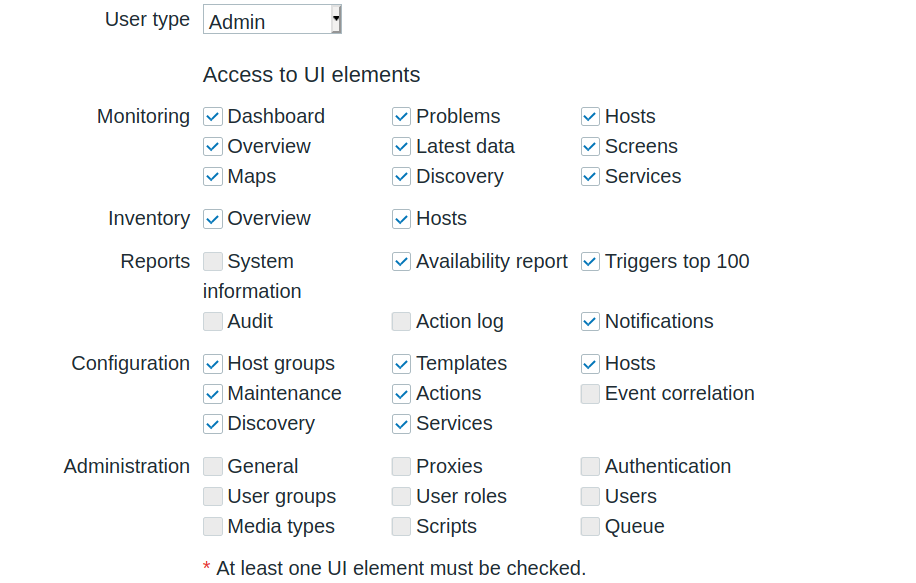Toggle Inventory Overview checkbox

pos(212,219)
